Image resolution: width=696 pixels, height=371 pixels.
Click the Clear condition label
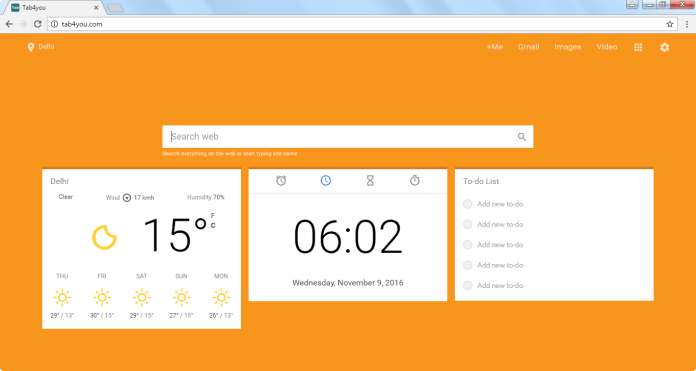pos(66,197)
